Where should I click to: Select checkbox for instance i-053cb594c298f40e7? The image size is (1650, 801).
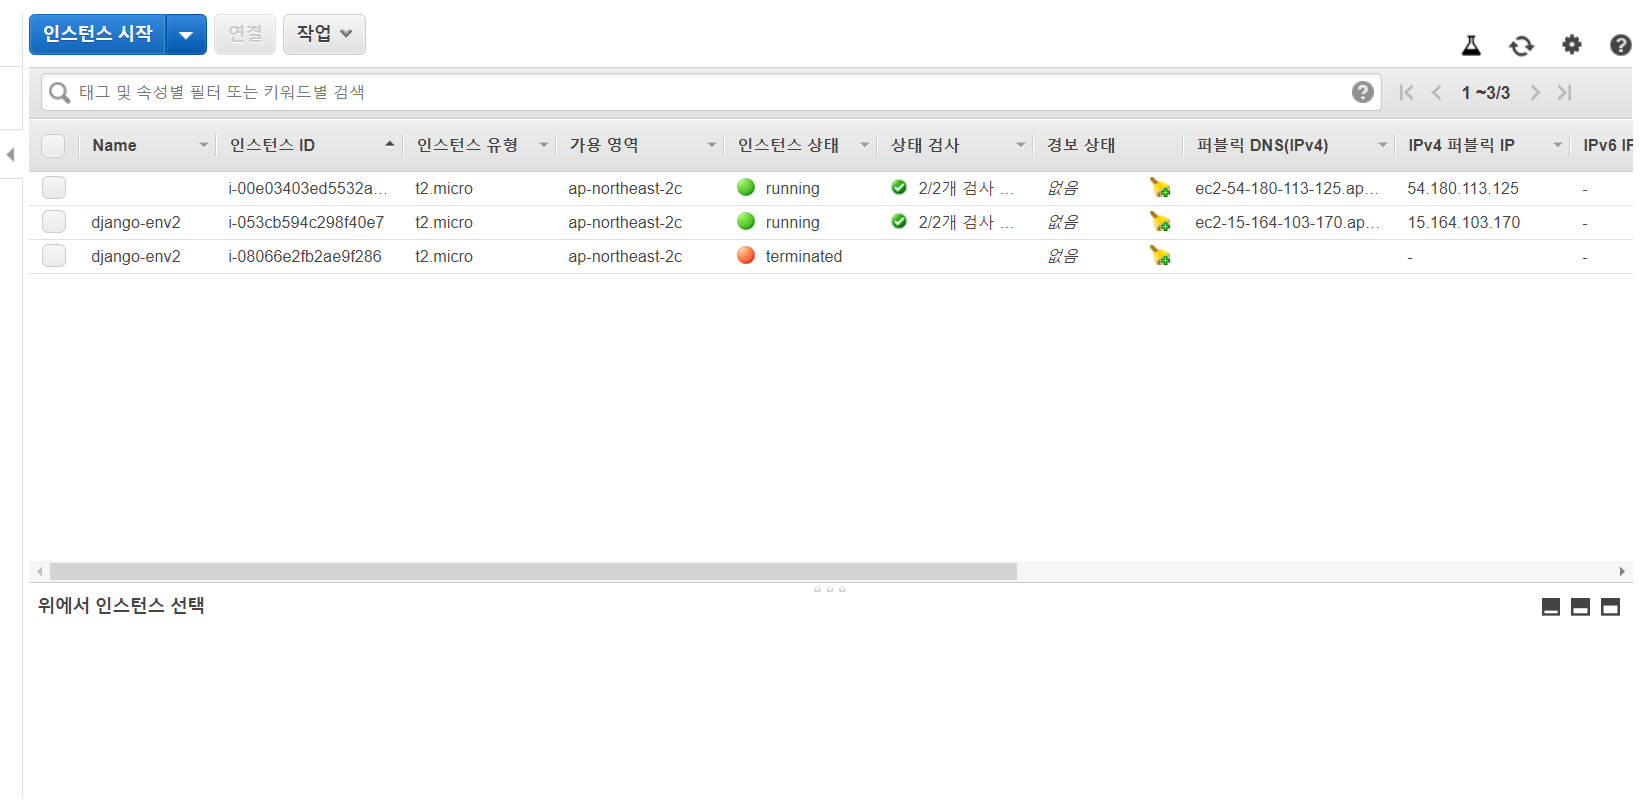pyautogui.click(x=54, y=222)
